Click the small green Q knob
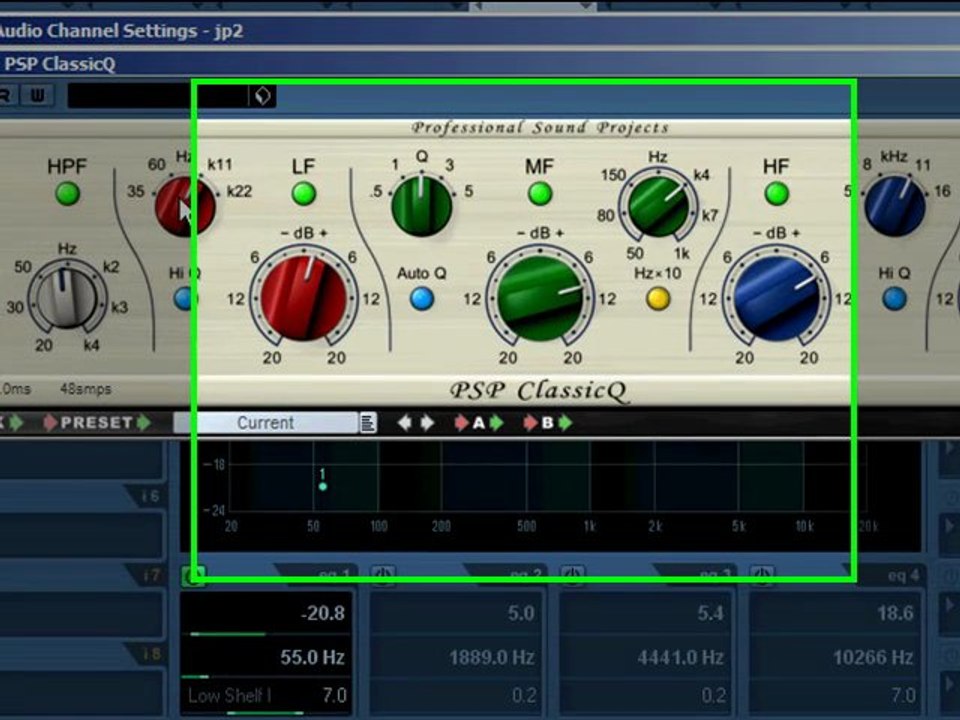This screenshot has width=960, height=720. tap(422, 206)
